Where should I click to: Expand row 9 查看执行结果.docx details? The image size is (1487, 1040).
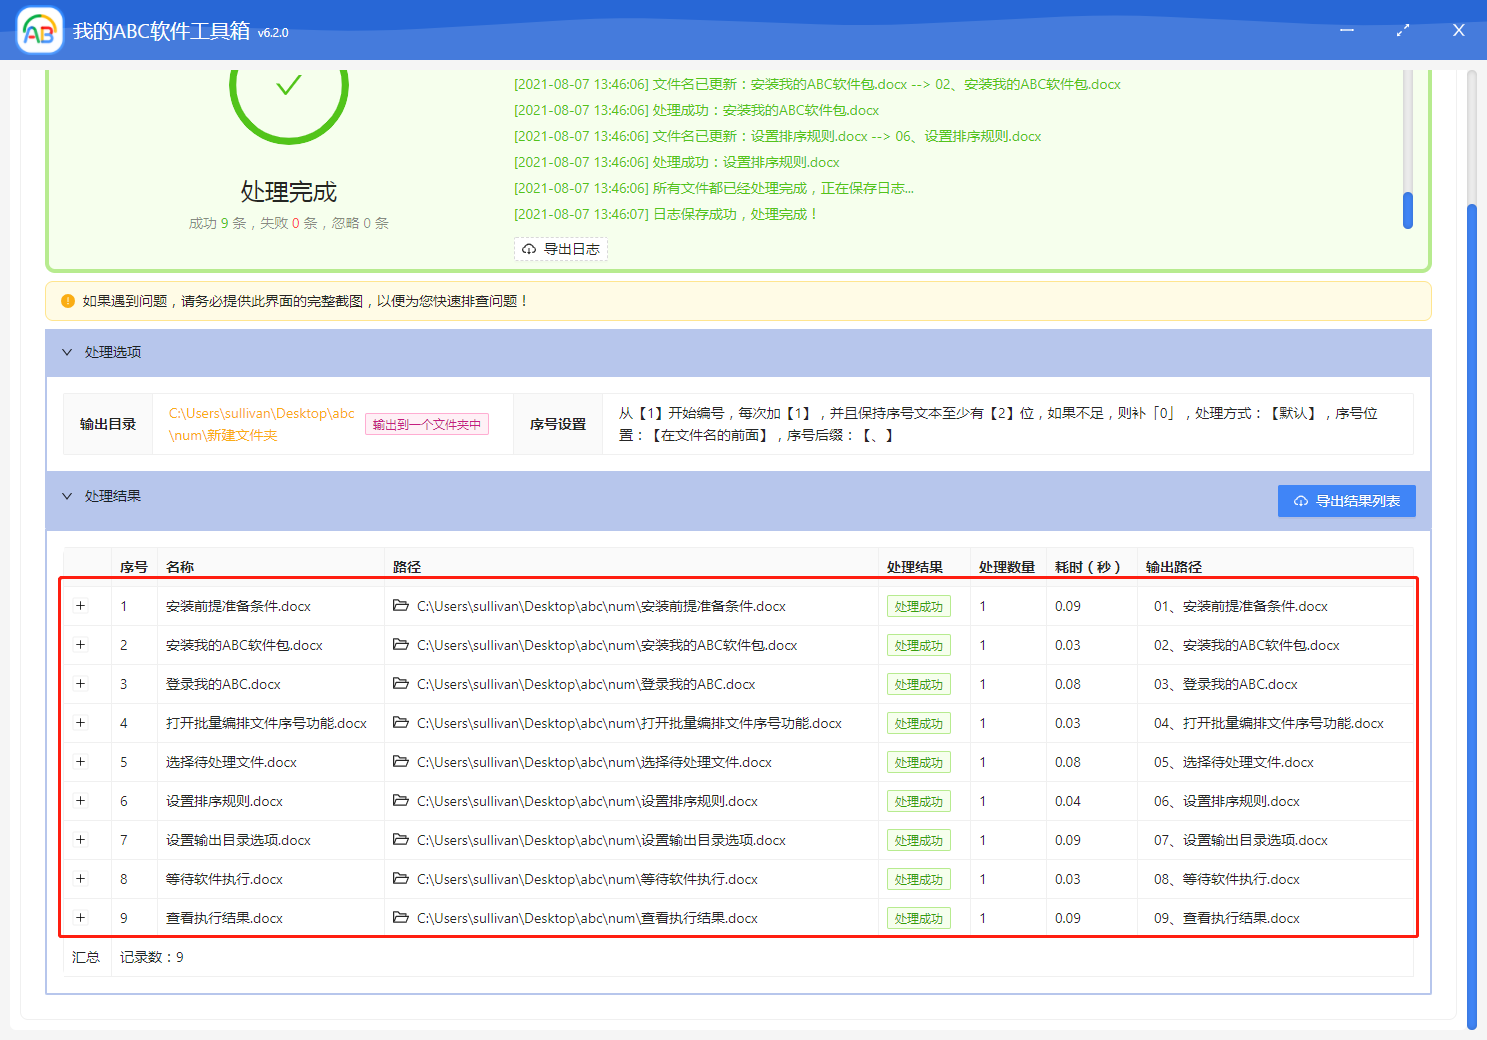coord(81,918)
